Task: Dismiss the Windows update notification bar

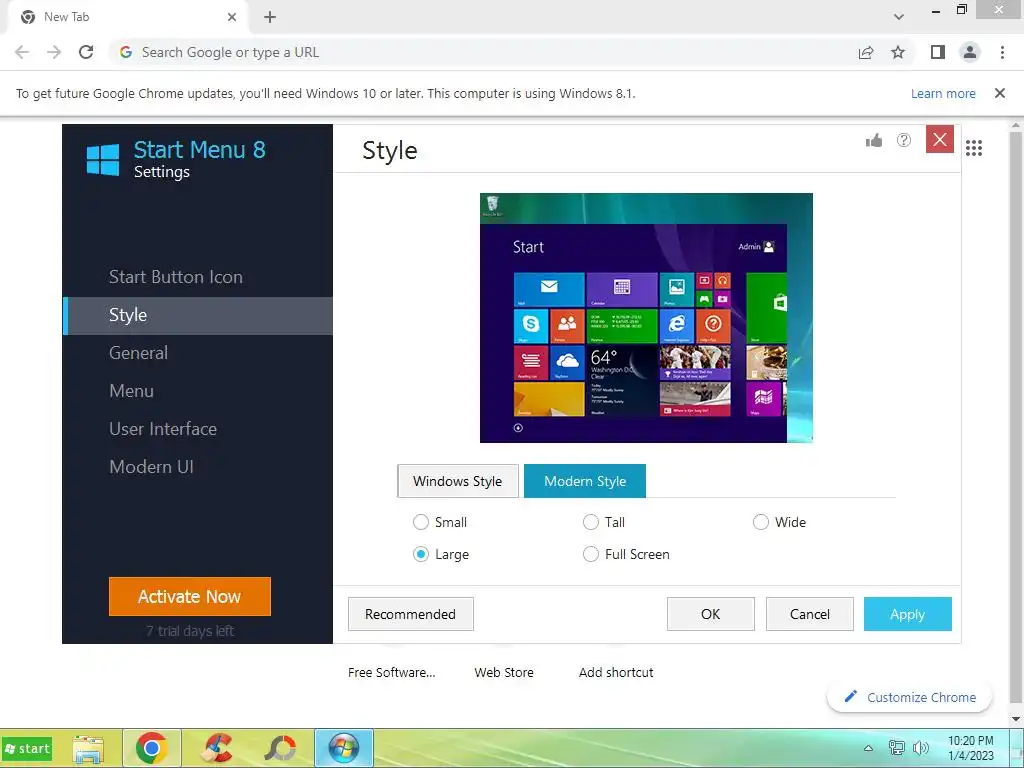Action: [1000, 93]
